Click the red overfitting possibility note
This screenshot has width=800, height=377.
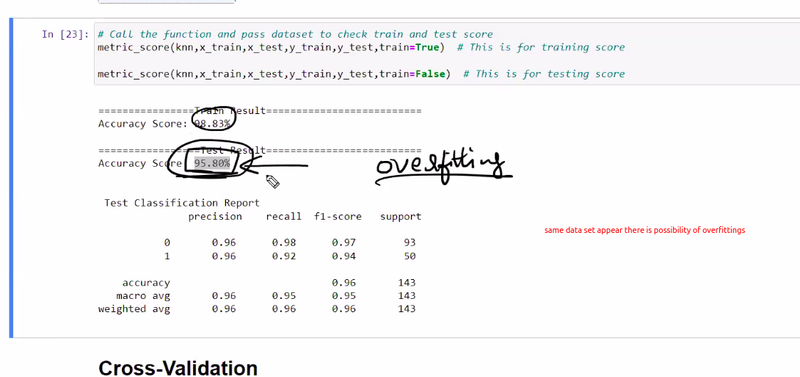tap(644, 230)
